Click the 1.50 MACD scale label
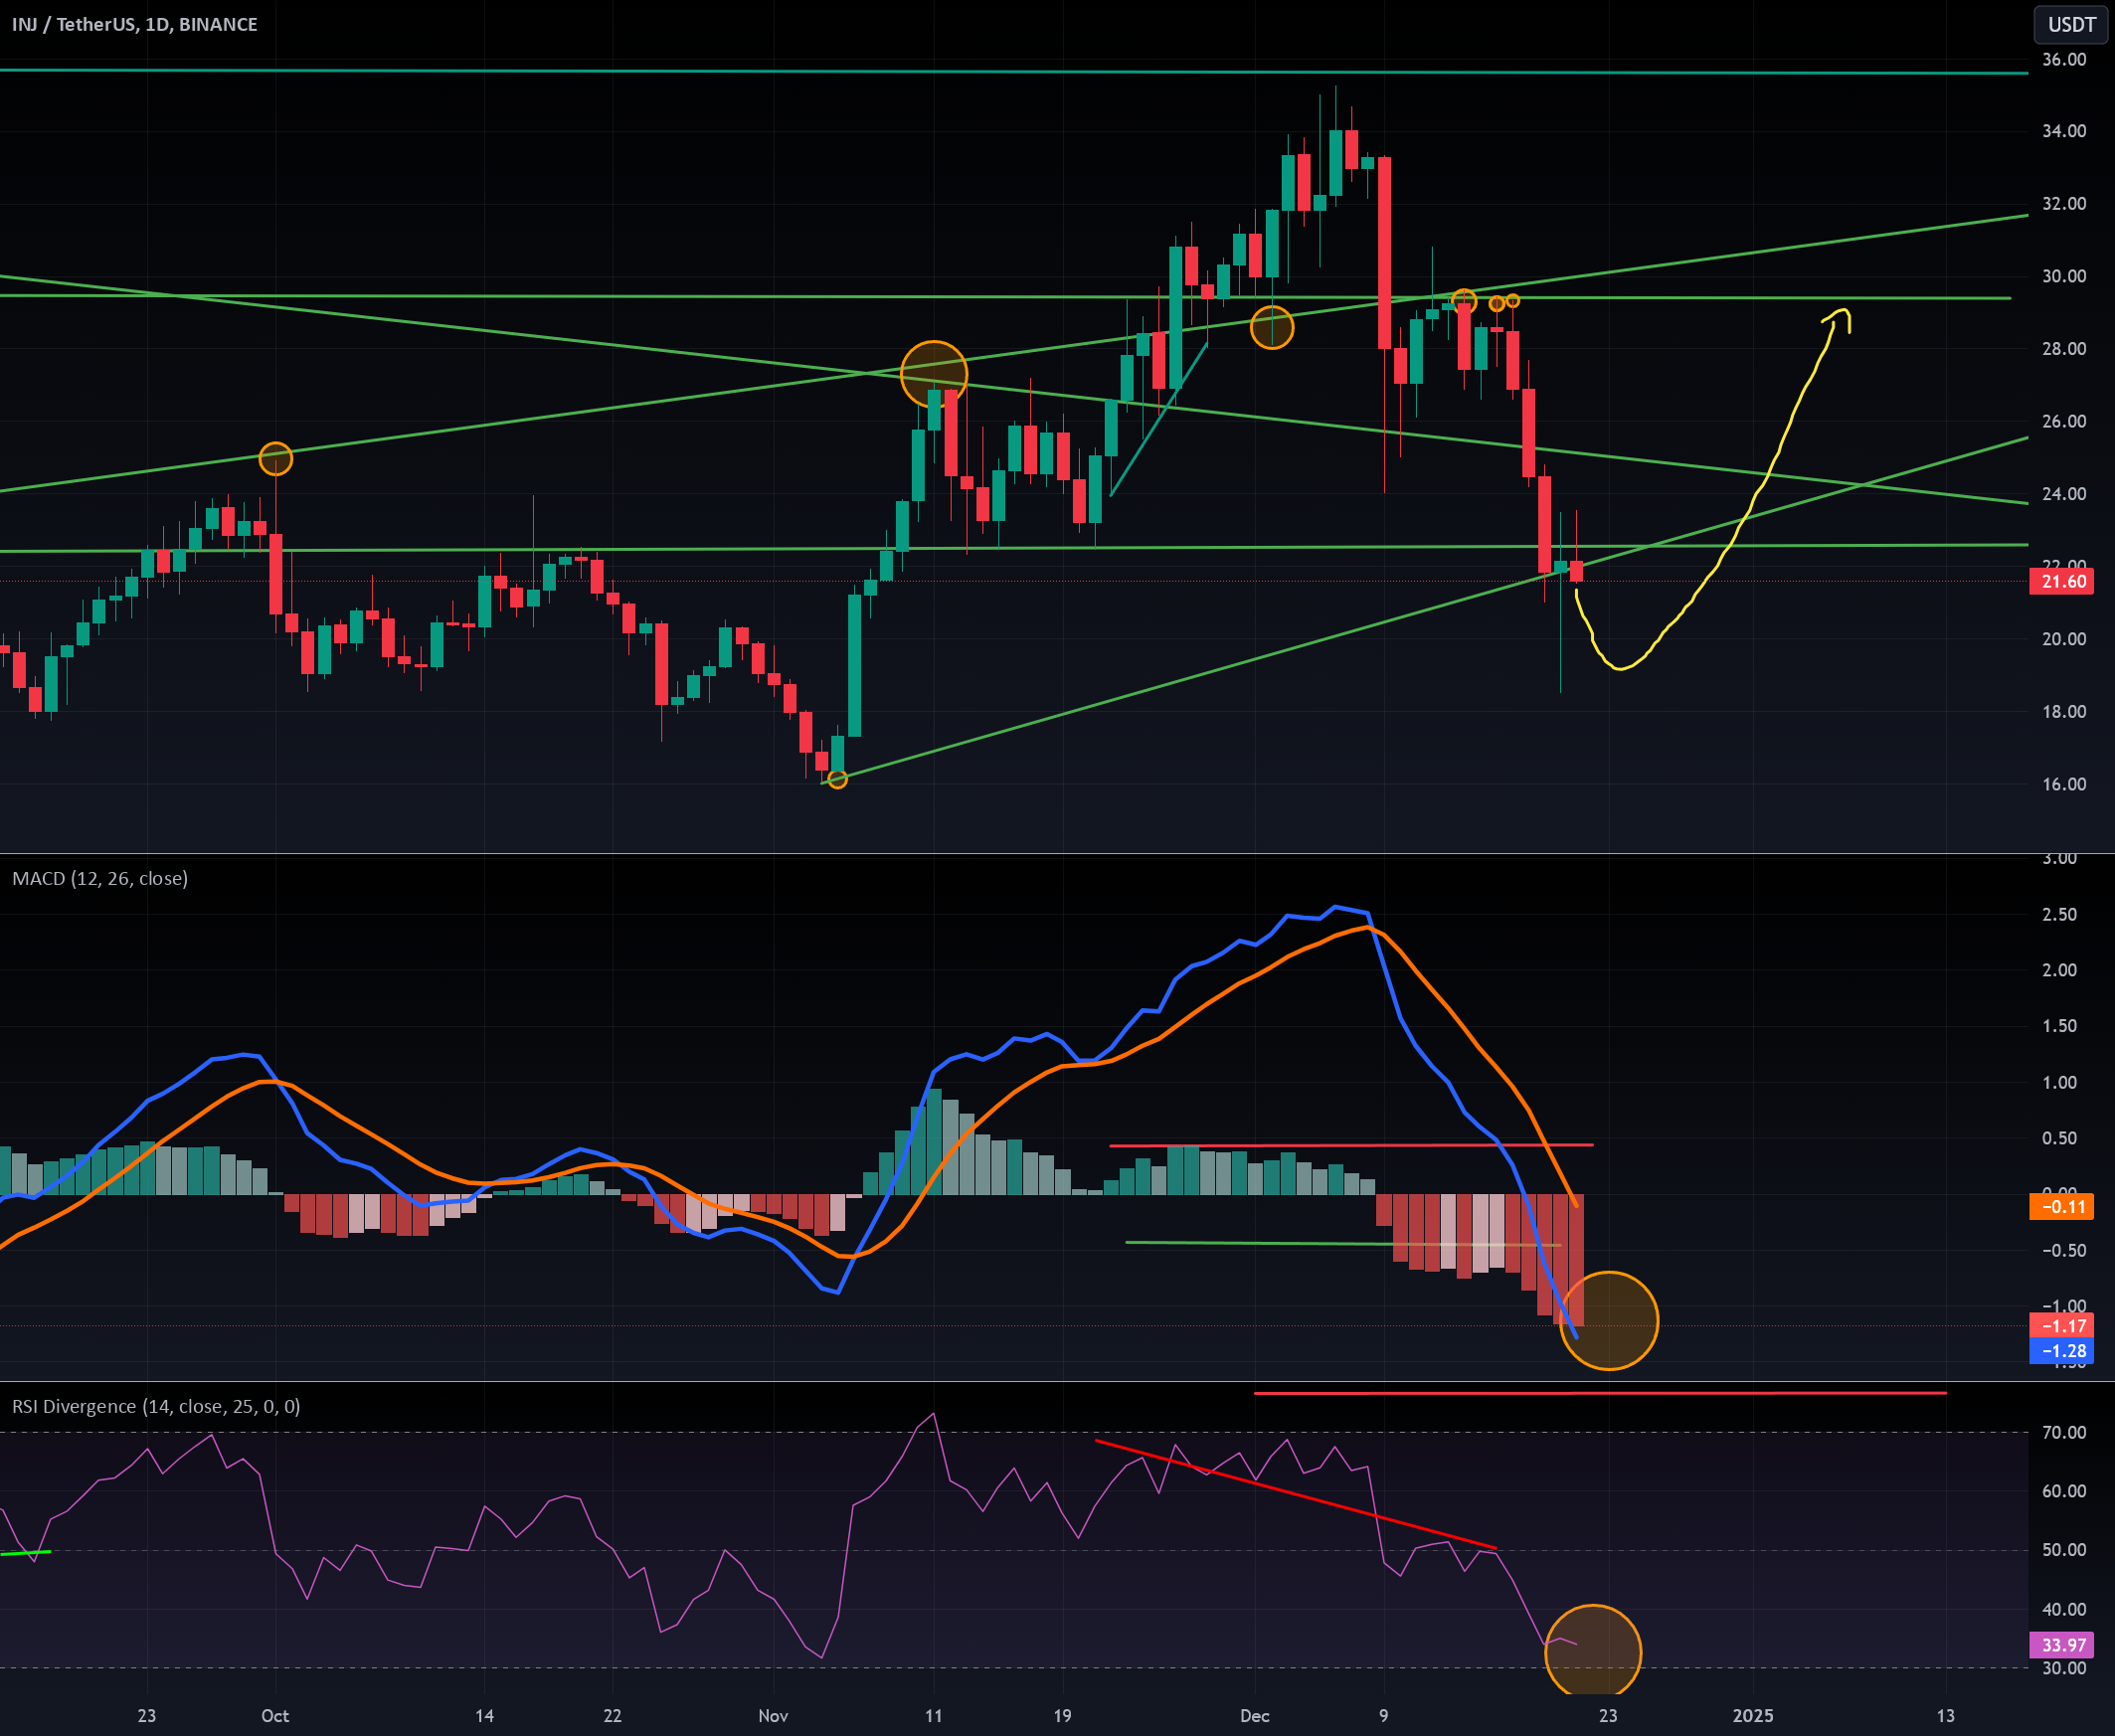Image resolution: width=2115 pixels, height=1736 pixels. coord(2059,1026)
